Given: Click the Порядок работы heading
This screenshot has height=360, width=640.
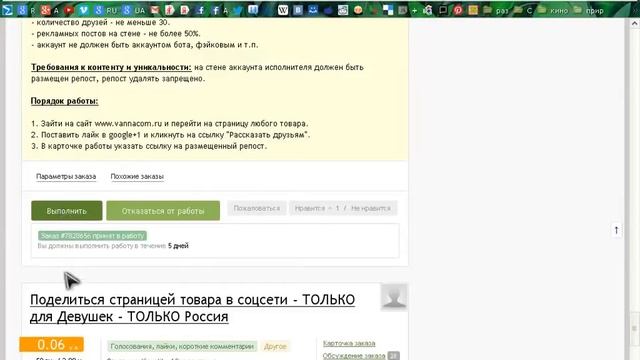Looking at the screenshot, I should tap(64, 101).
